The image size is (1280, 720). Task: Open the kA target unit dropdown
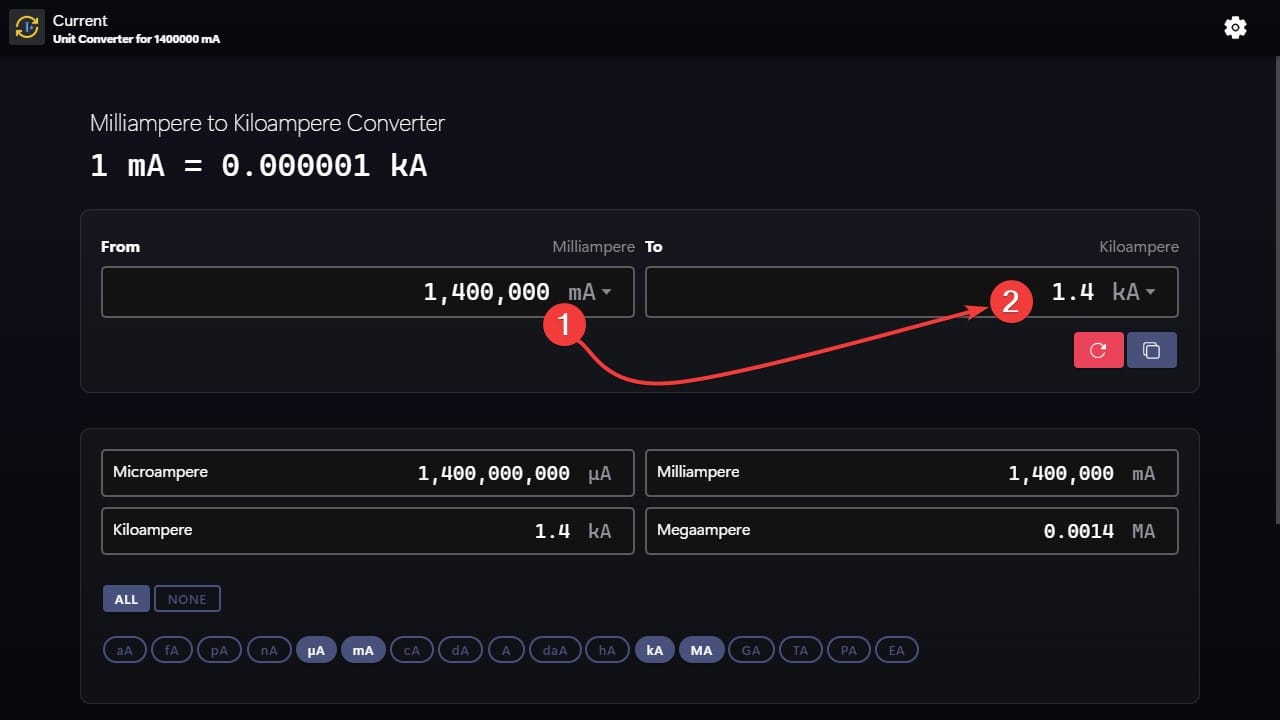(x=1134, y=292)
